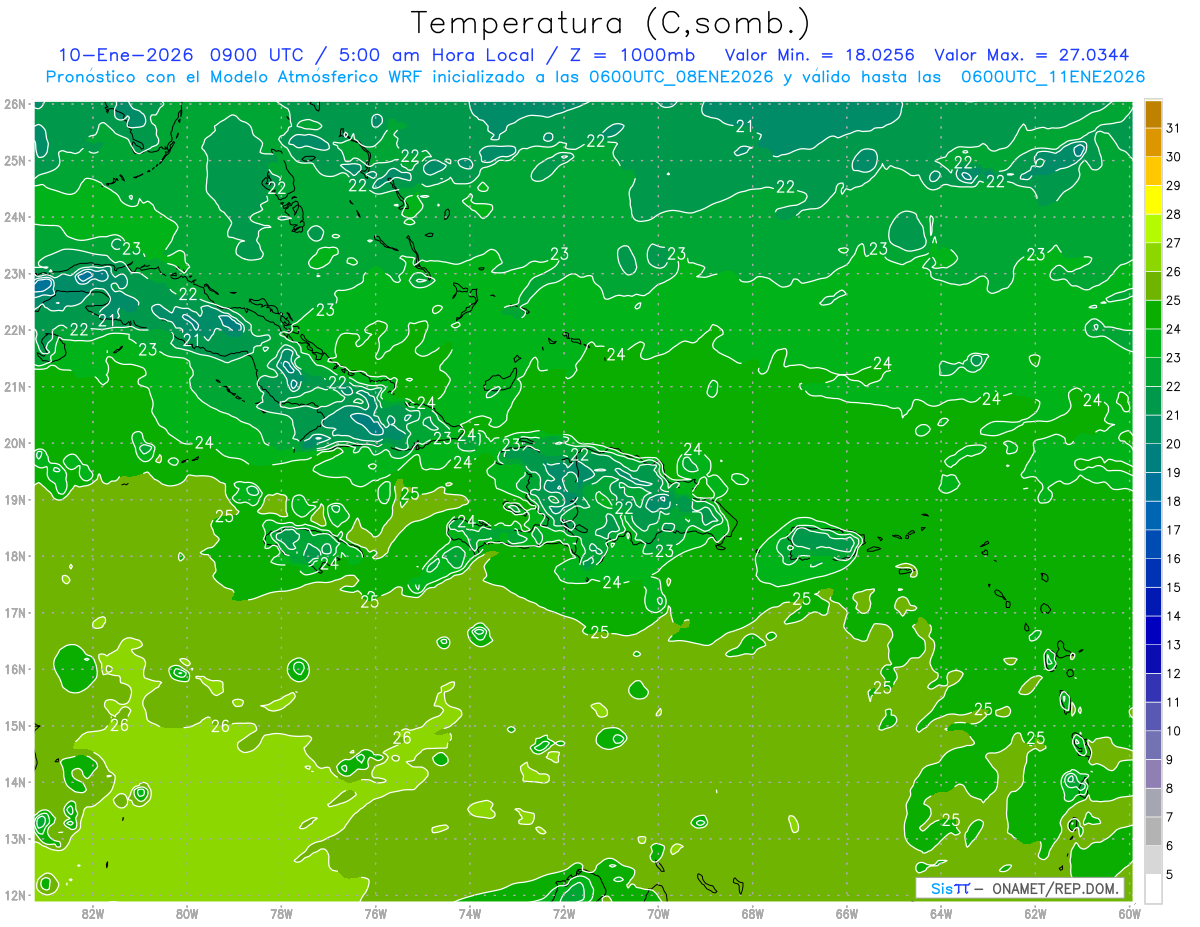The image size is (1200, 927).
Task: Click the '15N' latitude axis label
Action: pyautogui.click(x=14, y=726)
